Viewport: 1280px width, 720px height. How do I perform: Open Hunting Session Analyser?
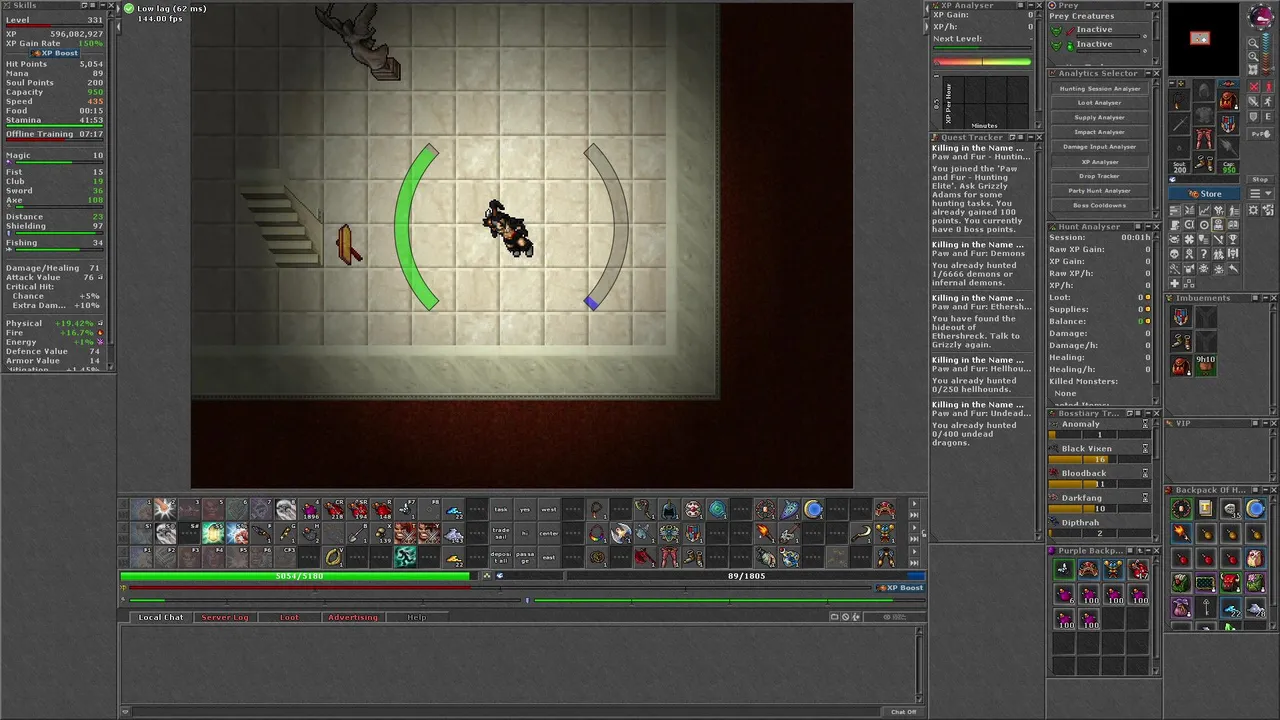pyautogui.click(x=1099, y=88)
